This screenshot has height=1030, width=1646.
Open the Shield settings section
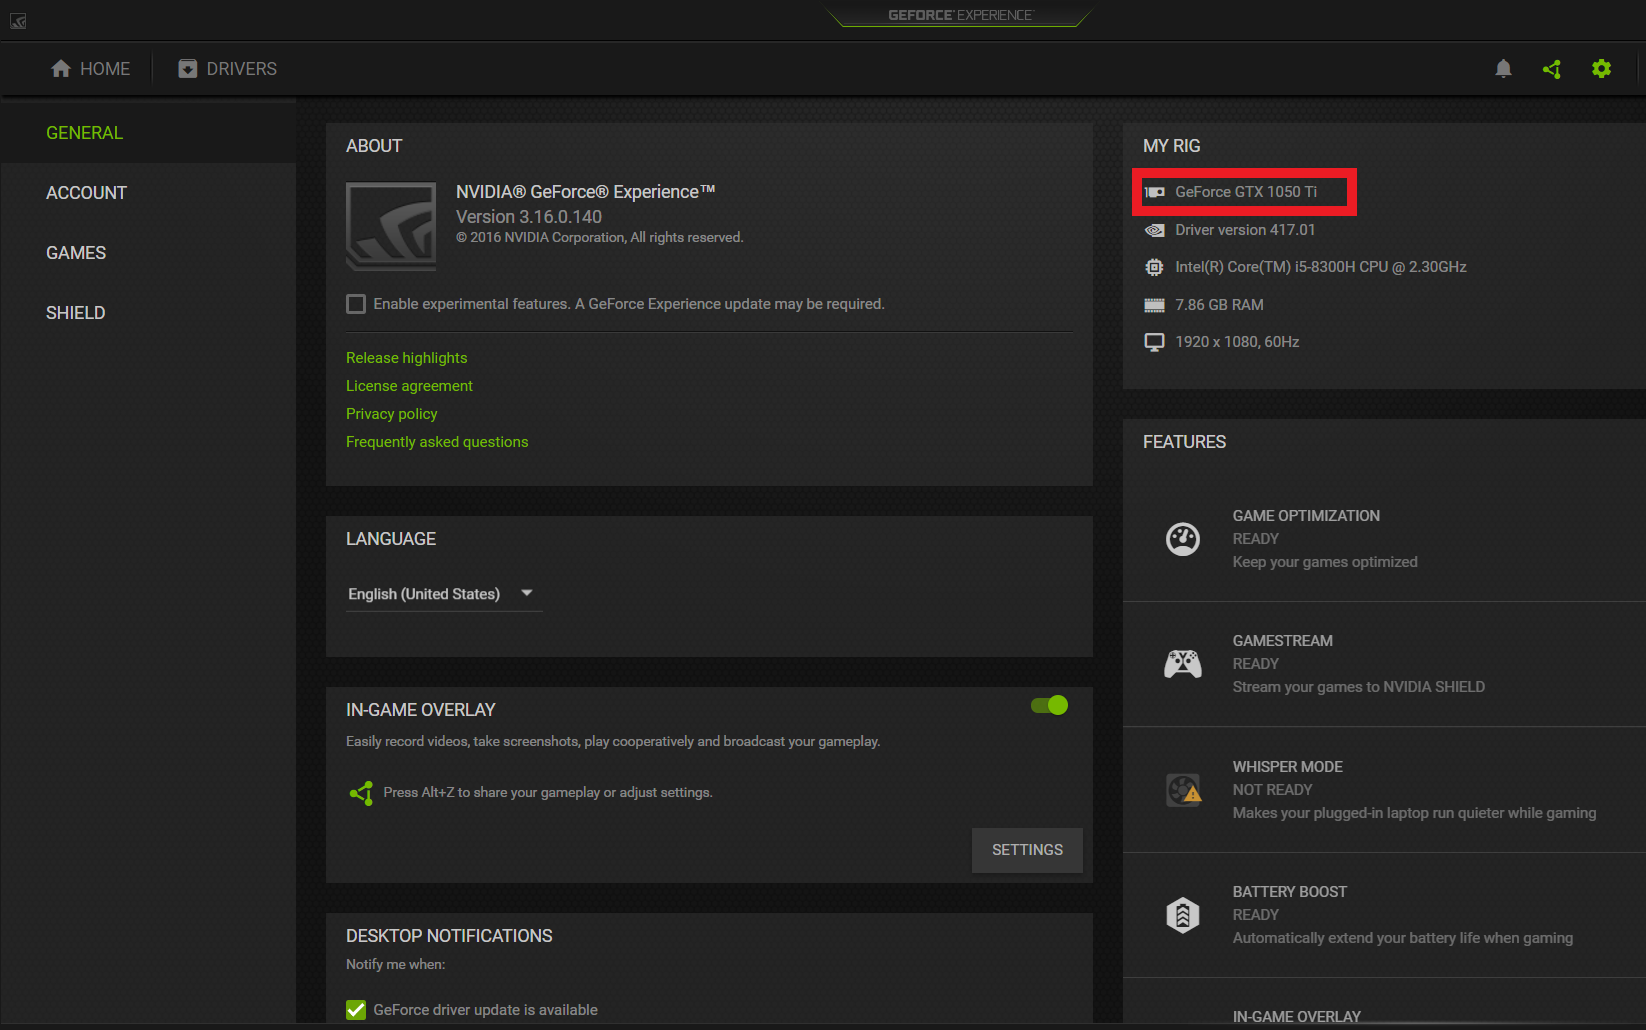[x=148, y=313]
